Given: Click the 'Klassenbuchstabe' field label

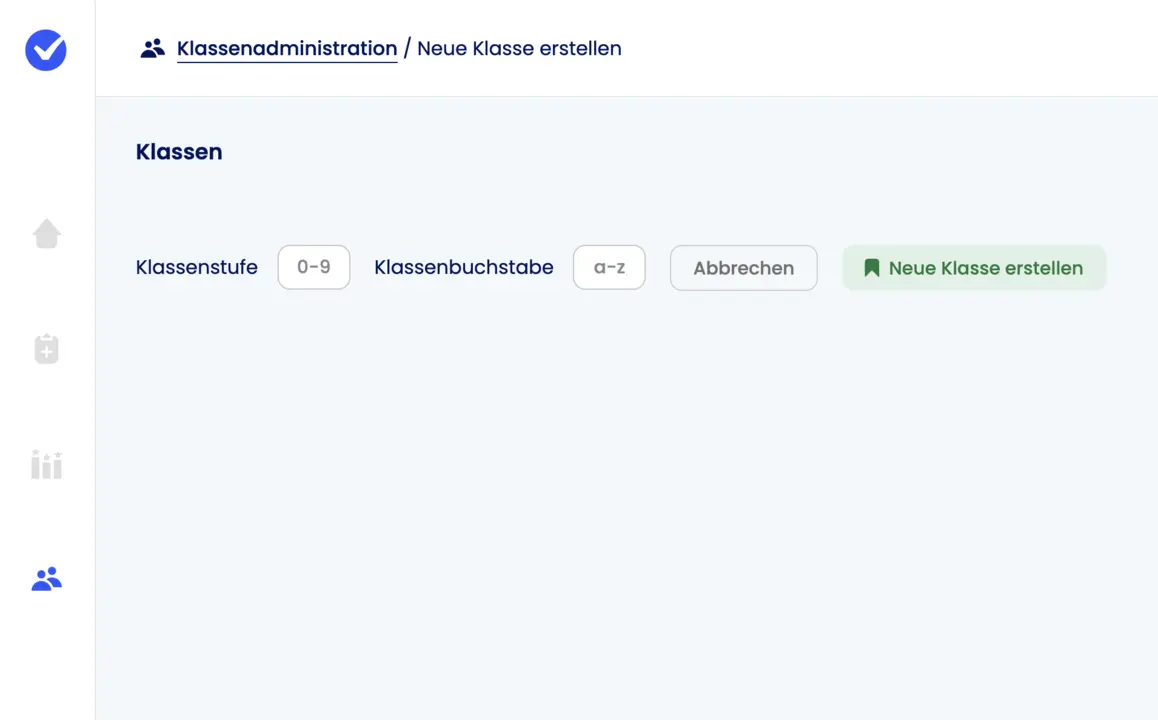Looking at the screenshot, I should [464, 267].
